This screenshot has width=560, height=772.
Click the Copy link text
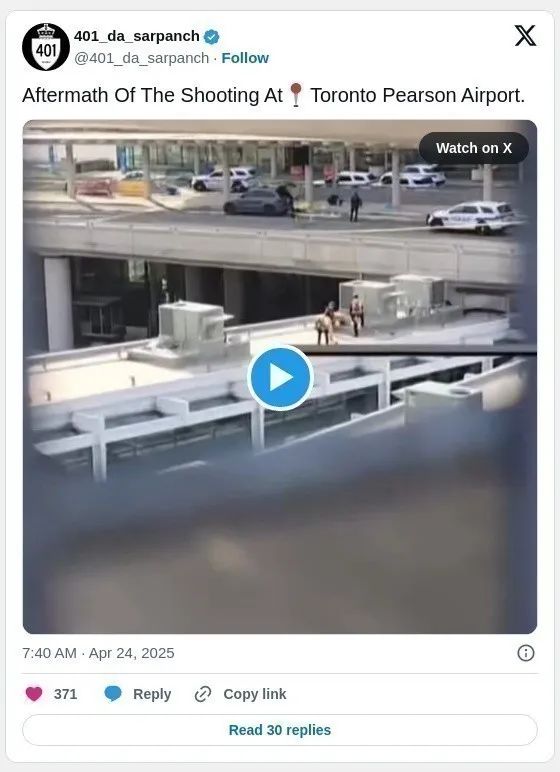(x=255, y=694)
